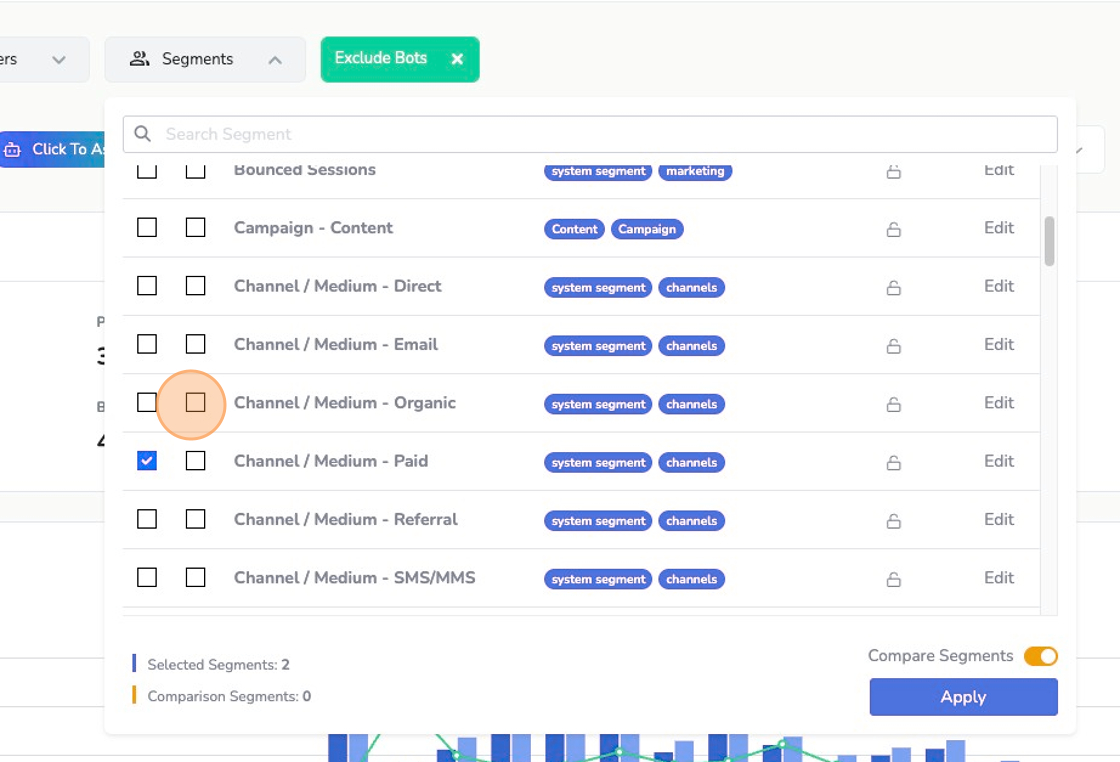Click the lock icon for Channel / Medium - Referral
This screenshot has width=1120, height=762.
pyautogui.click(x=893, y=520)
